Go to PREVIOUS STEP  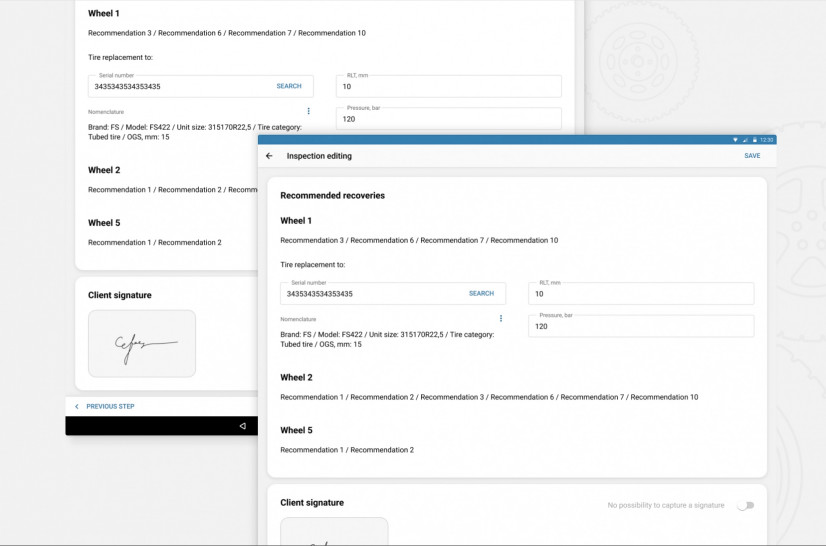(110, 407)
